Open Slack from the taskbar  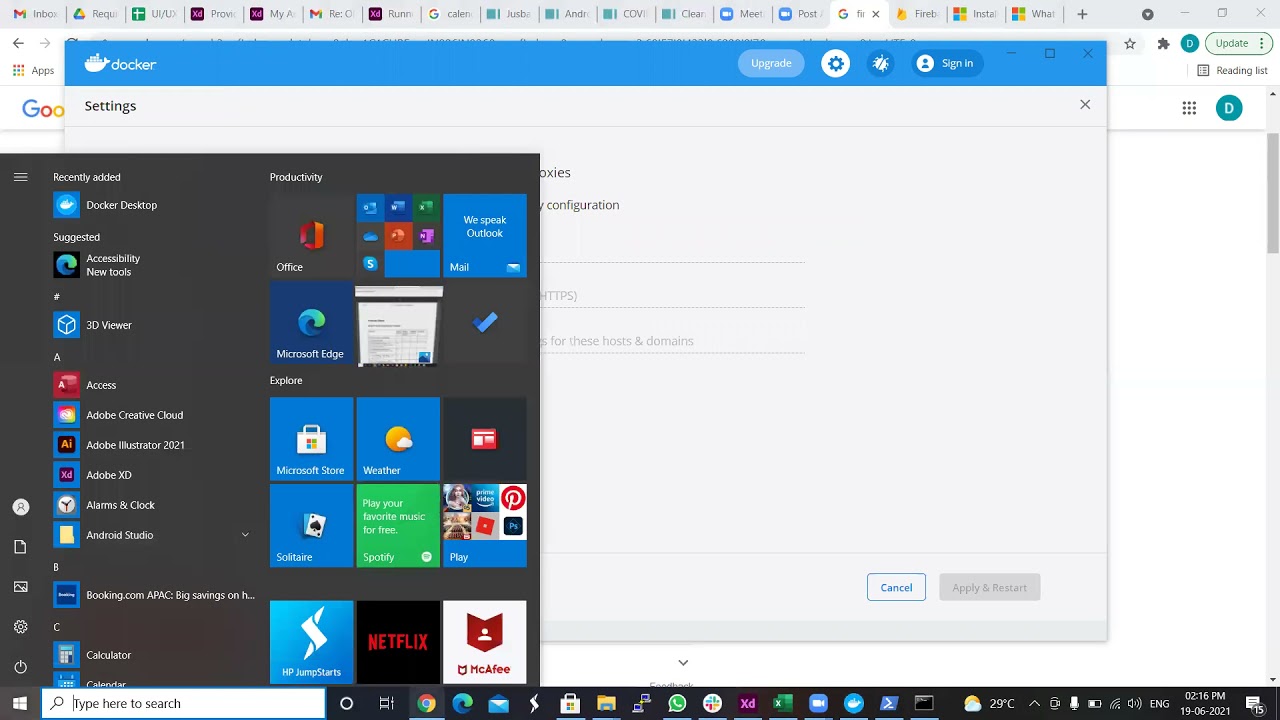(x=712, y=704)
